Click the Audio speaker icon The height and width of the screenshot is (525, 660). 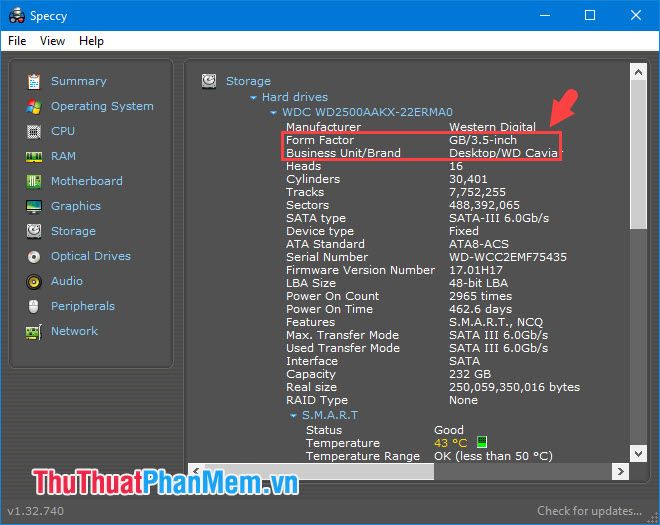34,281
